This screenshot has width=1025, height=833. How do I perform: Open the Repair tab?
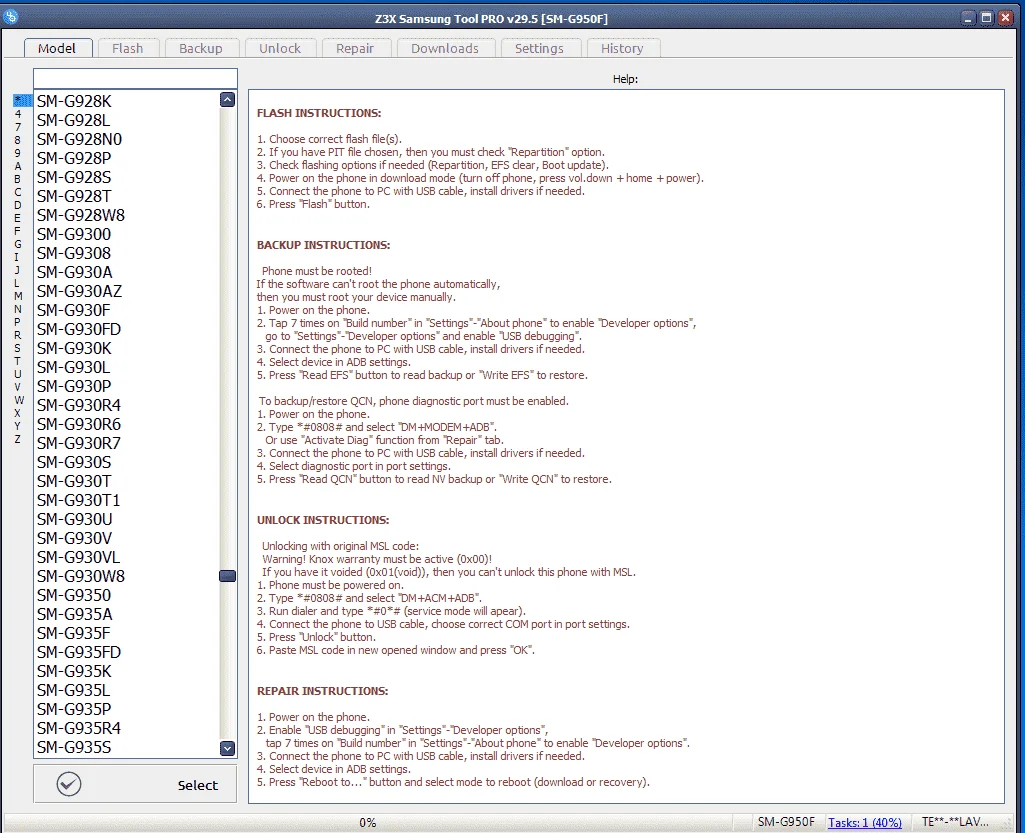[355, 48]
